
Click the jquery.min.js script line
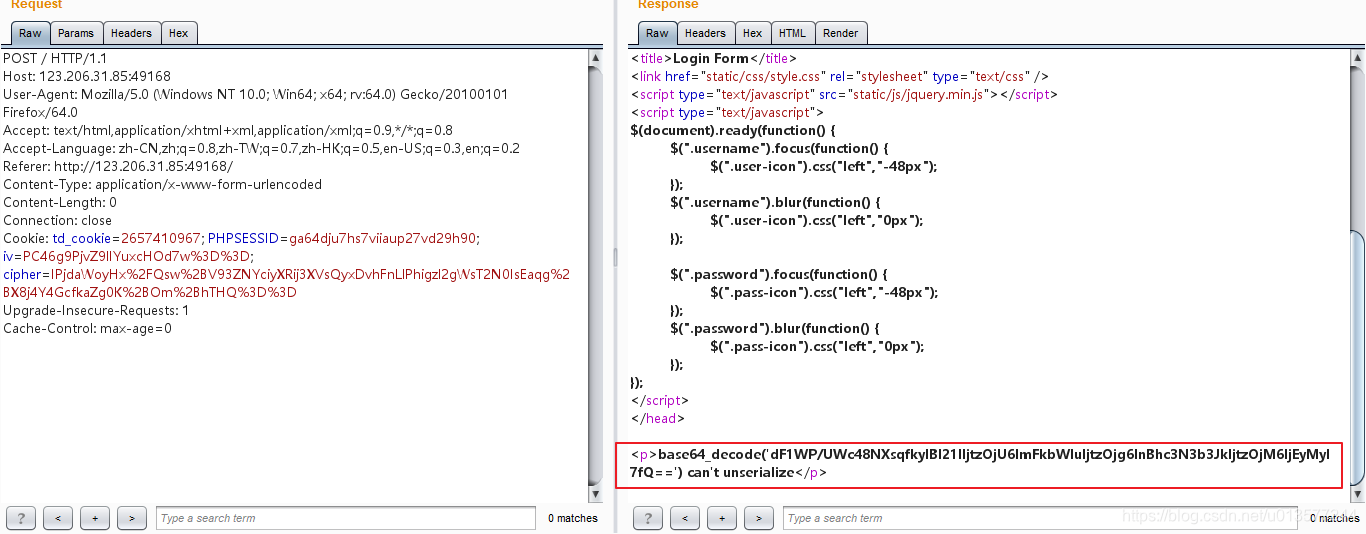click(844, 95)
